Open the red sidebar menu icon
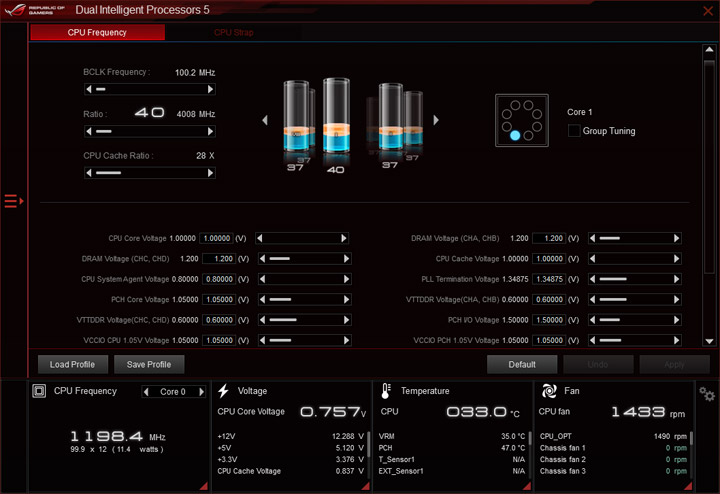This screenshot has height=494, width=720. coord(13,201)
